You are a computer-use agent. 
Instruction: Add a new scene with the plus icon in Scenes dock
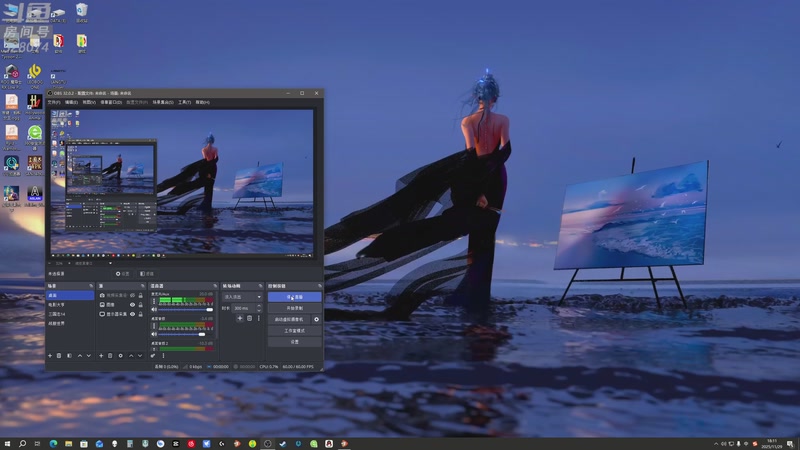(50, 356)
